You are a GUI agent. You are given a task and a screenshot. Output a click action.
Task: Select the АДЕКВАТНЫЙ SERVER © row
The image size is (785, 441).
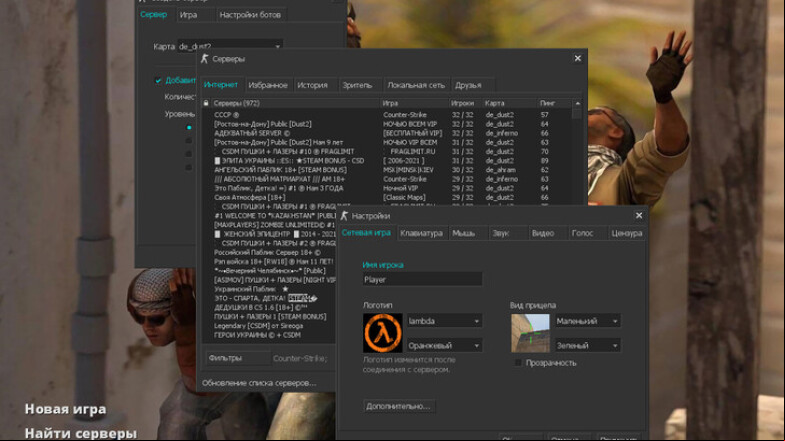(x=387, y=133)
